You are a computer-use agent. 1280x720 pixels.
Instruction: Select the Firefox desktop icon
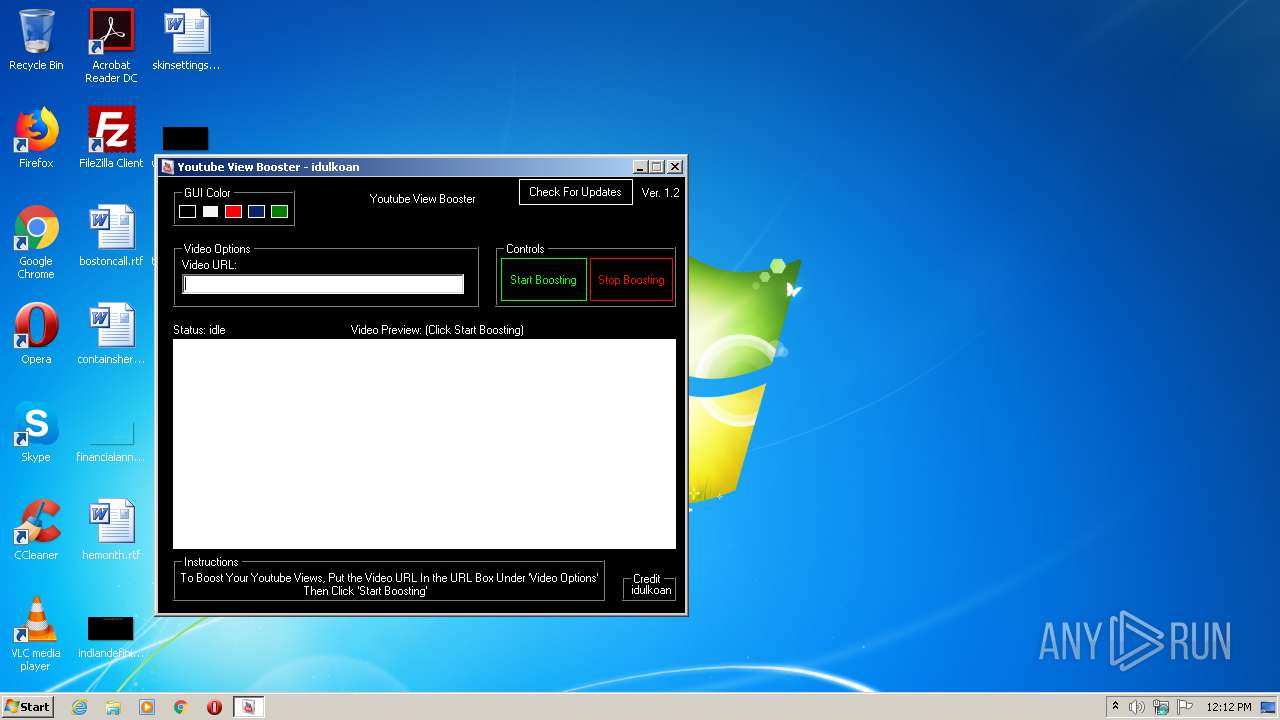point(36,138)
